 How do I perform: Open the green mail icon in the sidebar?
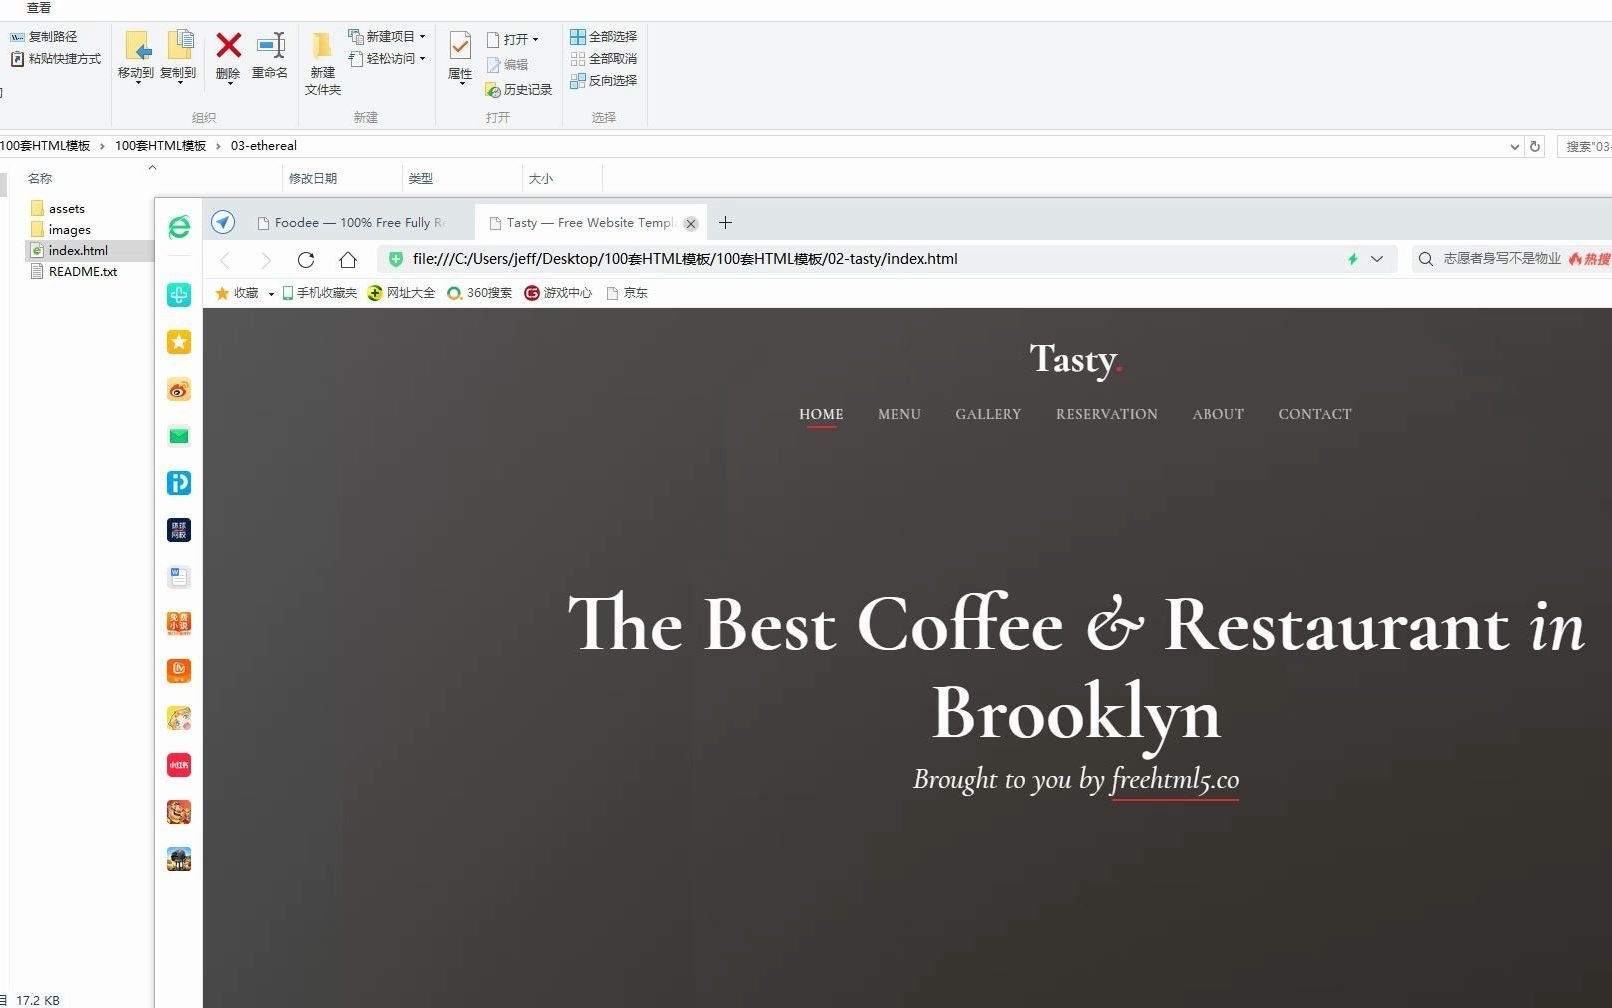tap(178, 435)
